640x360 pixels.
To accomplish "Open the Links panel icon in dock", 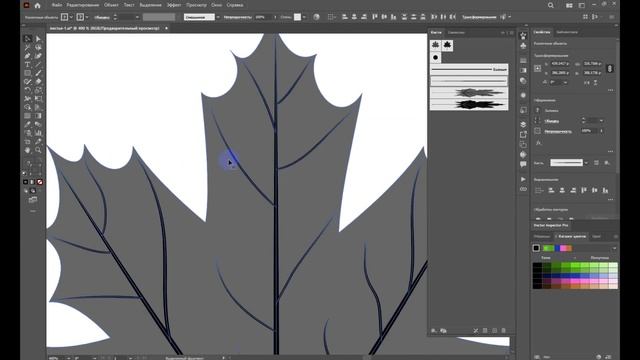I will [523, 189].
